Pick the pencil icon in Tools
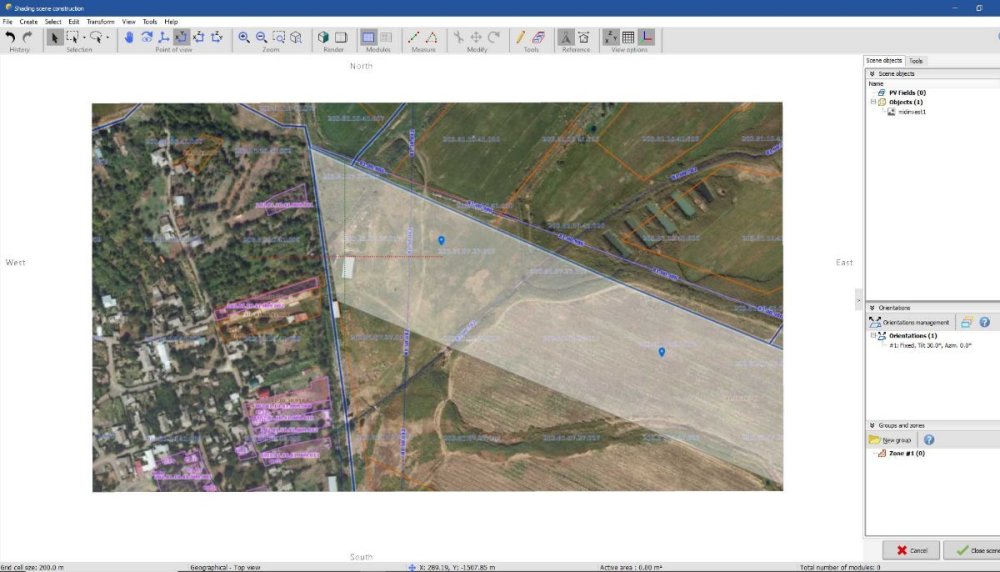Image resolution: width=1000 pixels, height=572 pixels. click(x=520, y=37)
